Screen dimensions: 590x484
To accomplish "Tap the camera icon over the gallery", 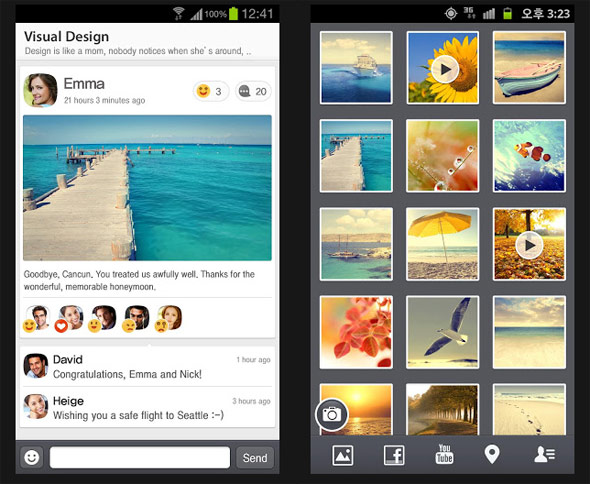I will [331, 414].
